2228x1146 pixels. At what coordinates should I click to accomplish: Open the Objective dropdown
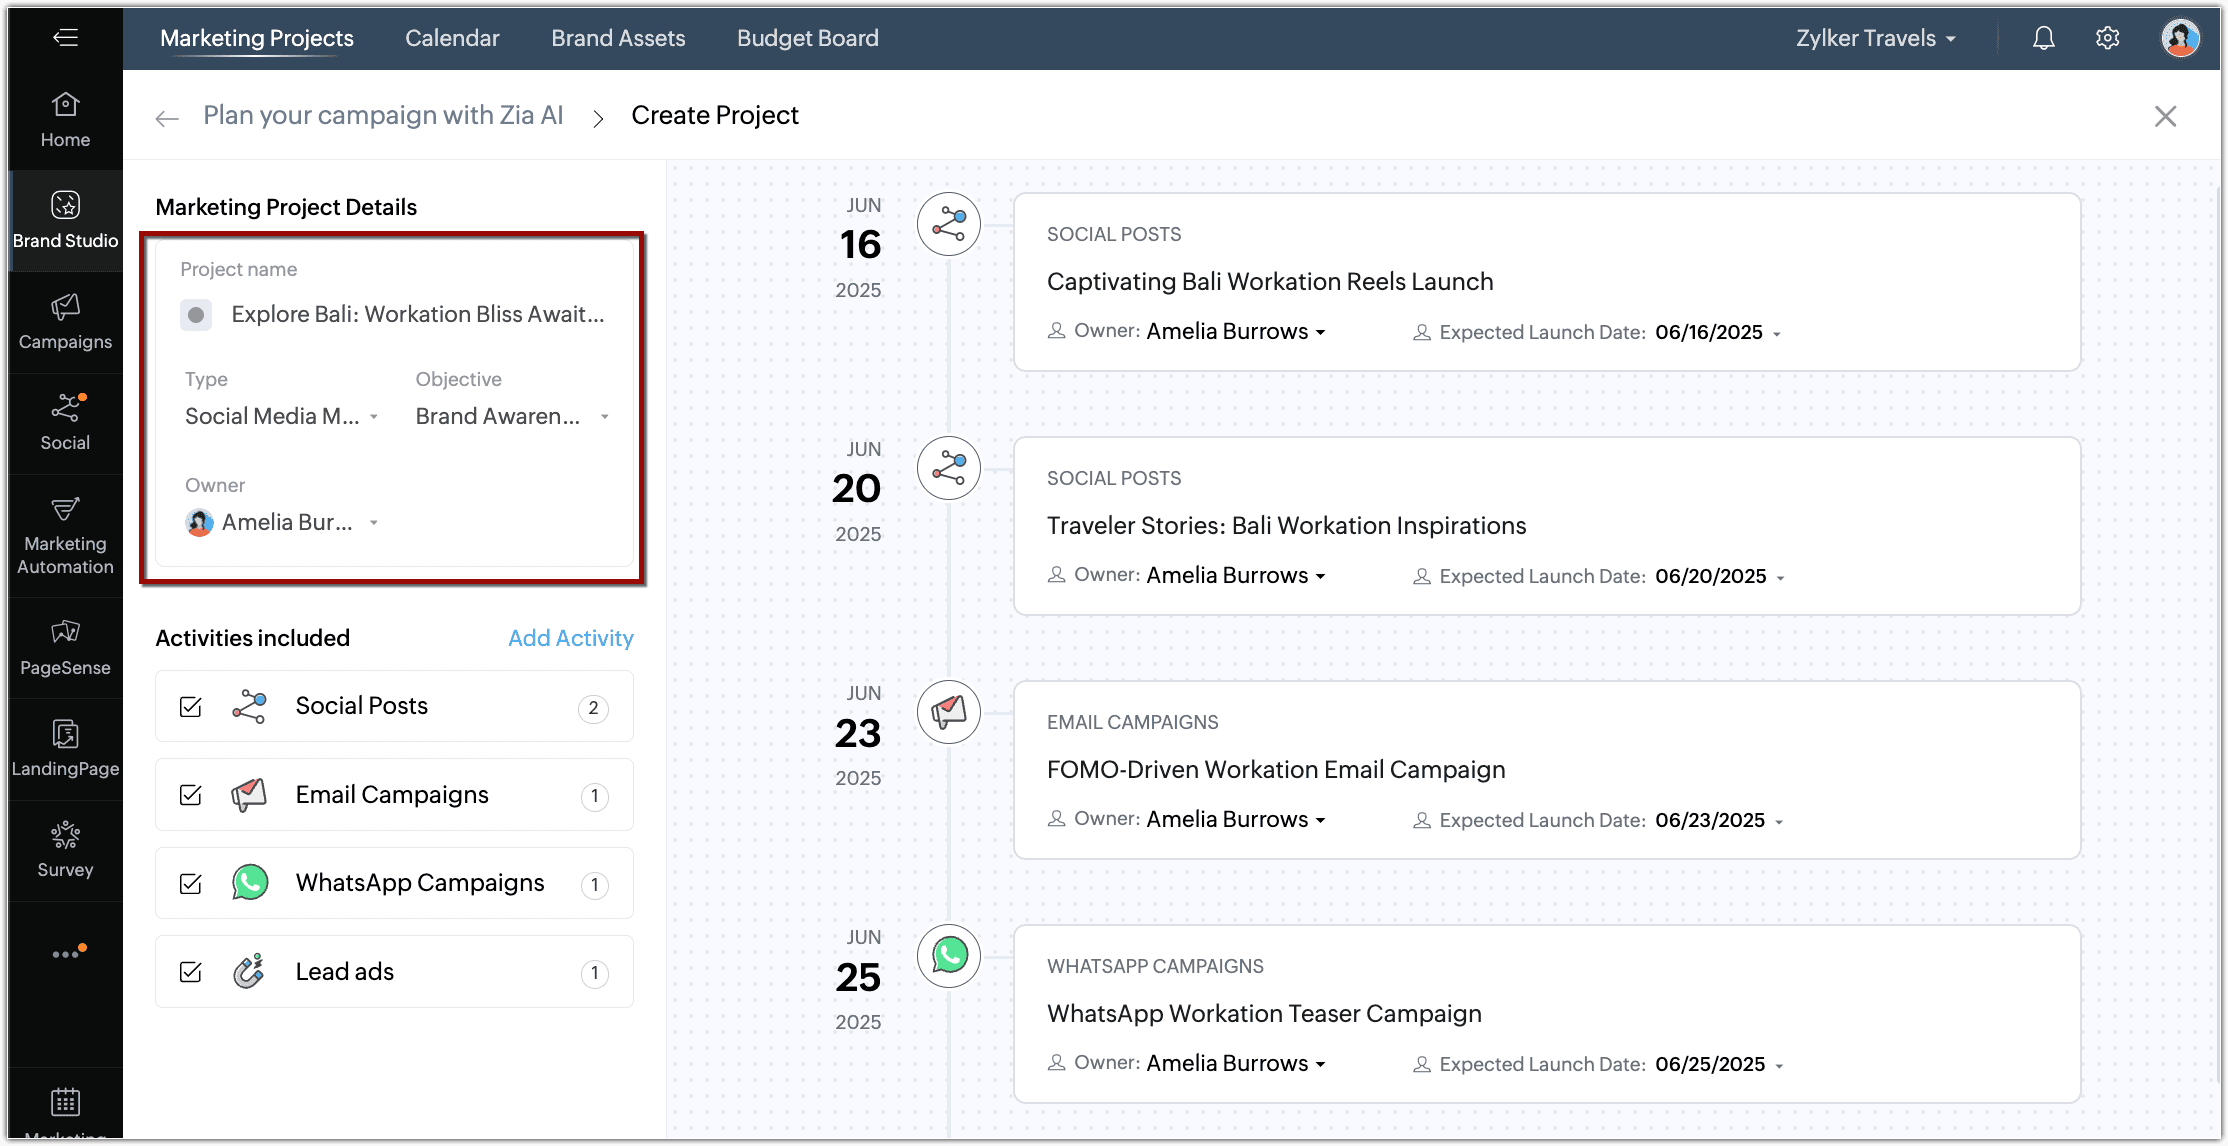tap(512, 416)
